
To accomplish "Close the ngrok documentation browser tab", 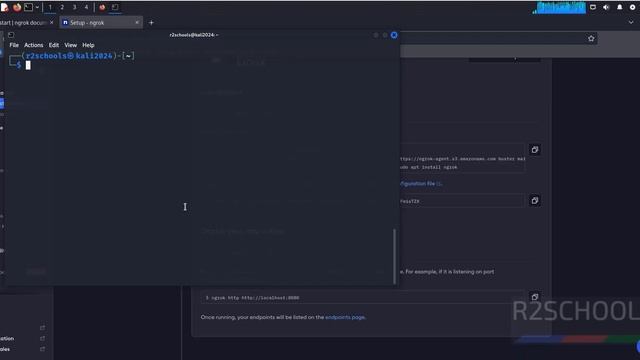I will [51, 23].
